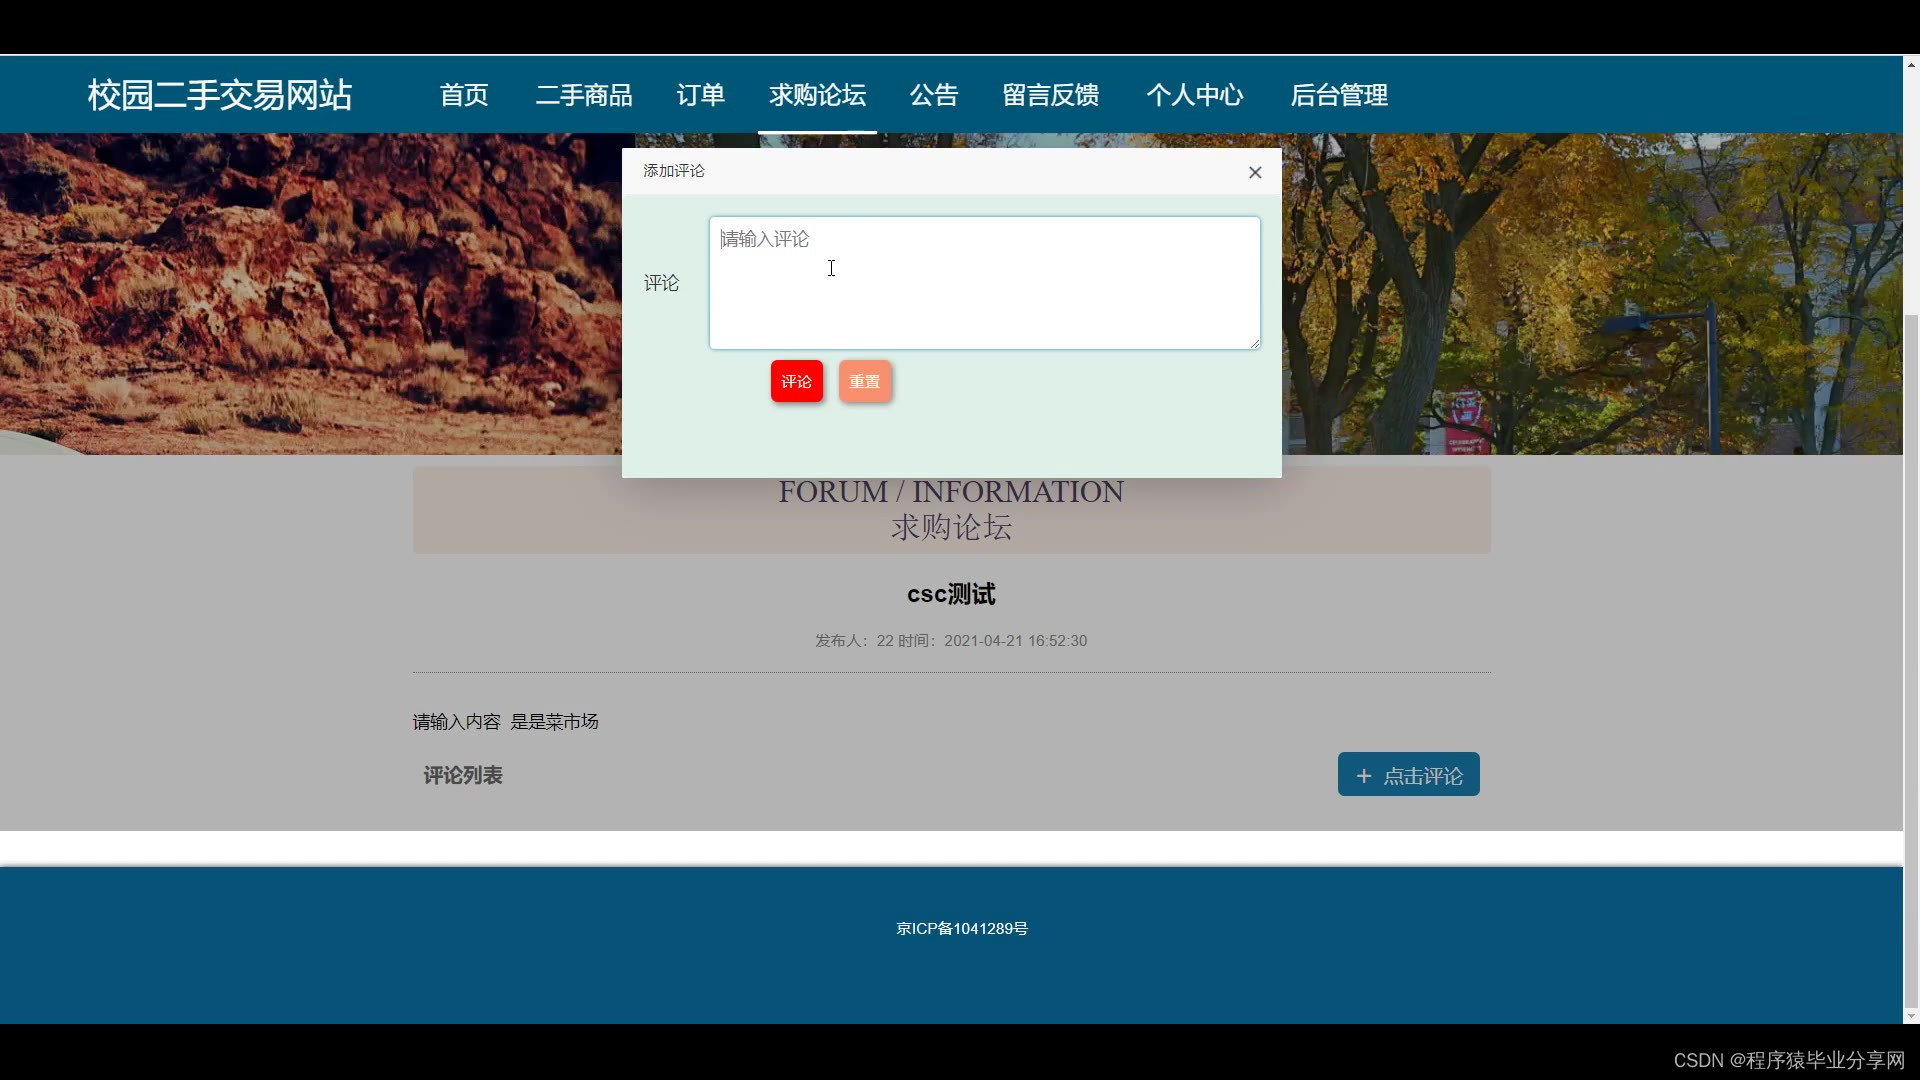Click the scrollbar up arrow
The height and width of the screenshot is (1080, 1920).
(x=1911, y=64)
